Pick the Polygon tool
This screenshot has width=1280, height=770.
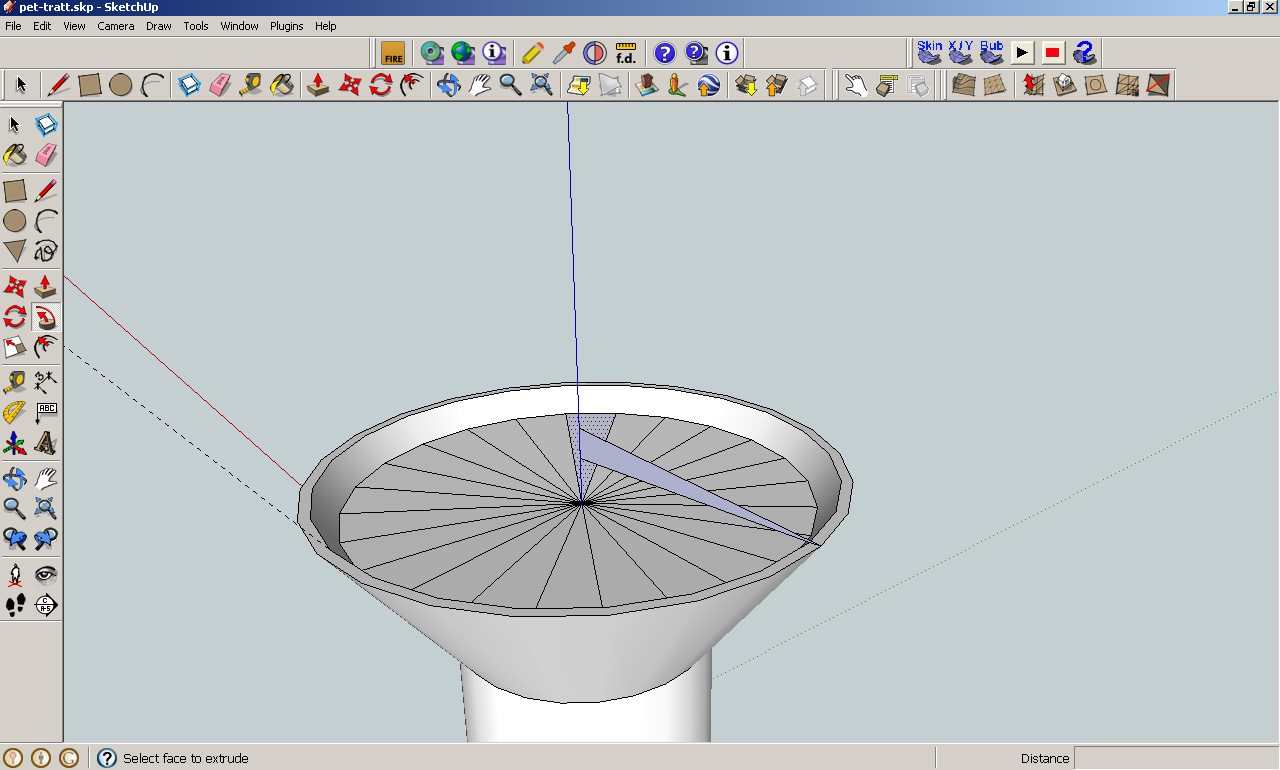pos(14,251)
